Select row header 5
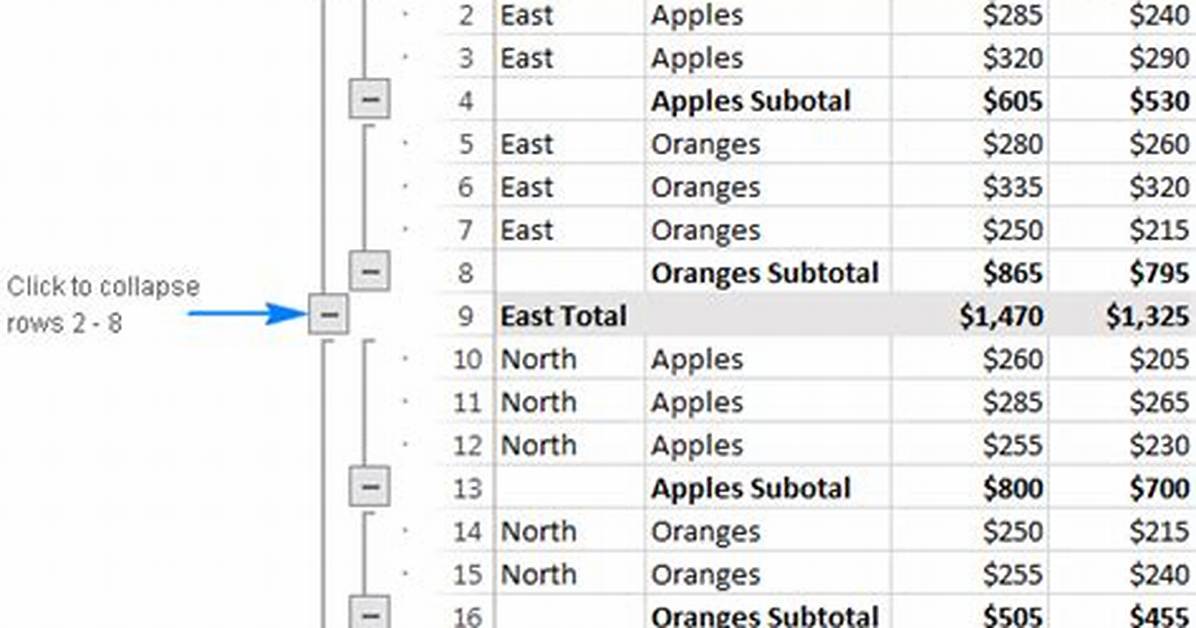Viewport: 1196px width, 628px height. (466, 144)
